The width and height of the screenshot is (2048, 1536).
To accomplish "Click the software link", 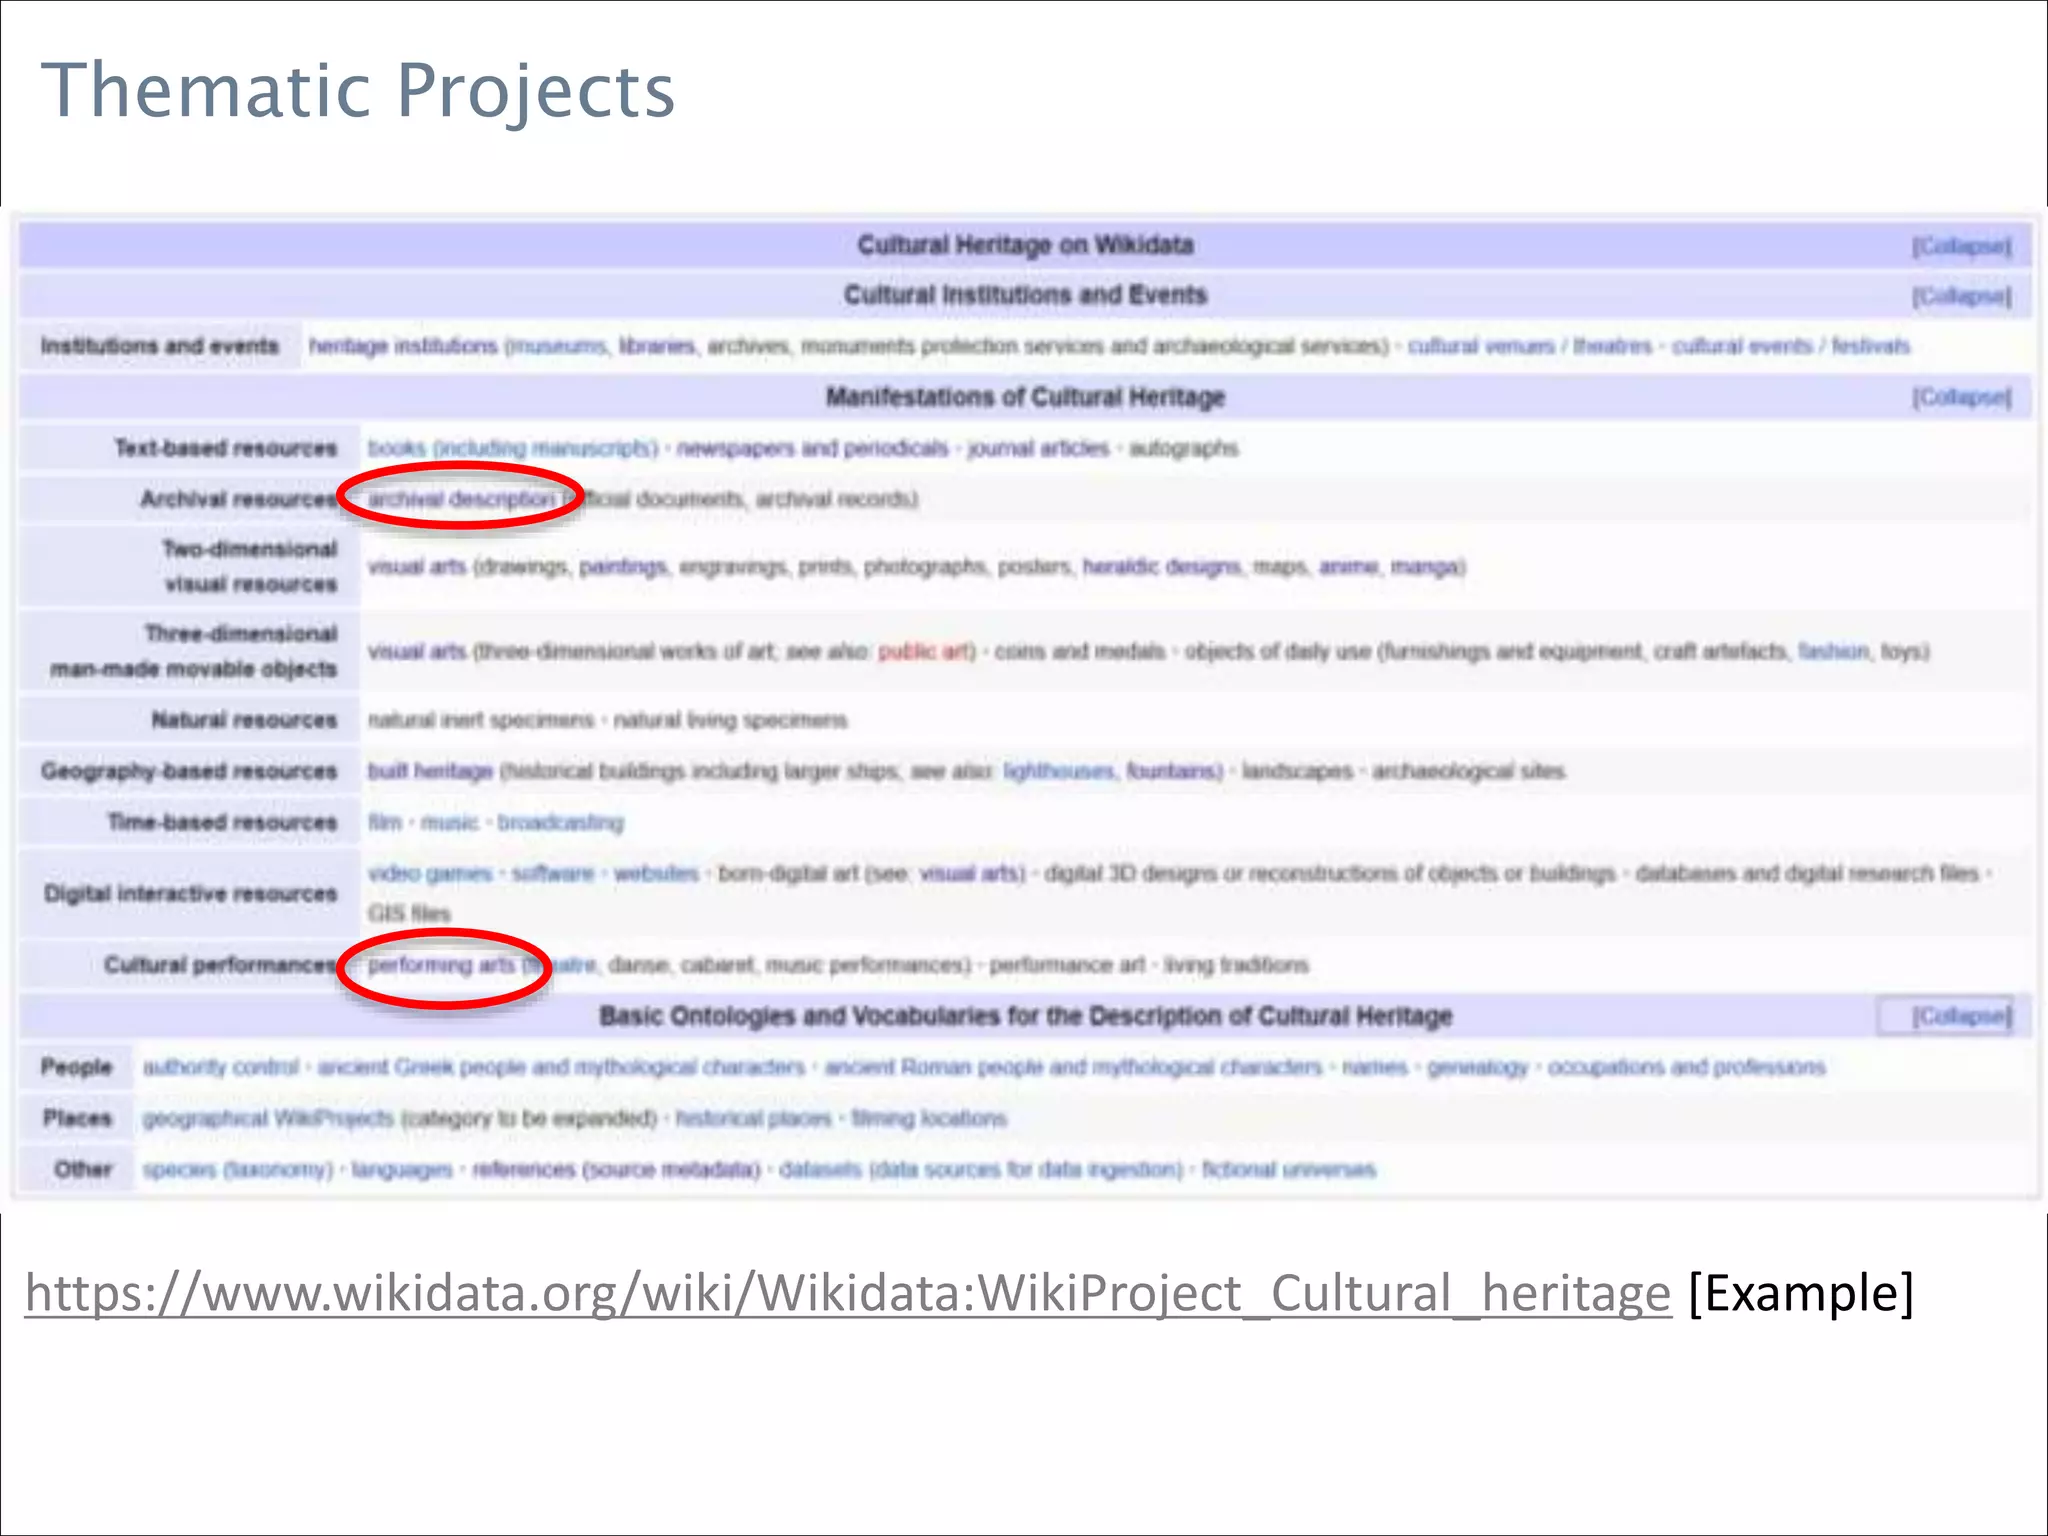I will tap(552, 873).
